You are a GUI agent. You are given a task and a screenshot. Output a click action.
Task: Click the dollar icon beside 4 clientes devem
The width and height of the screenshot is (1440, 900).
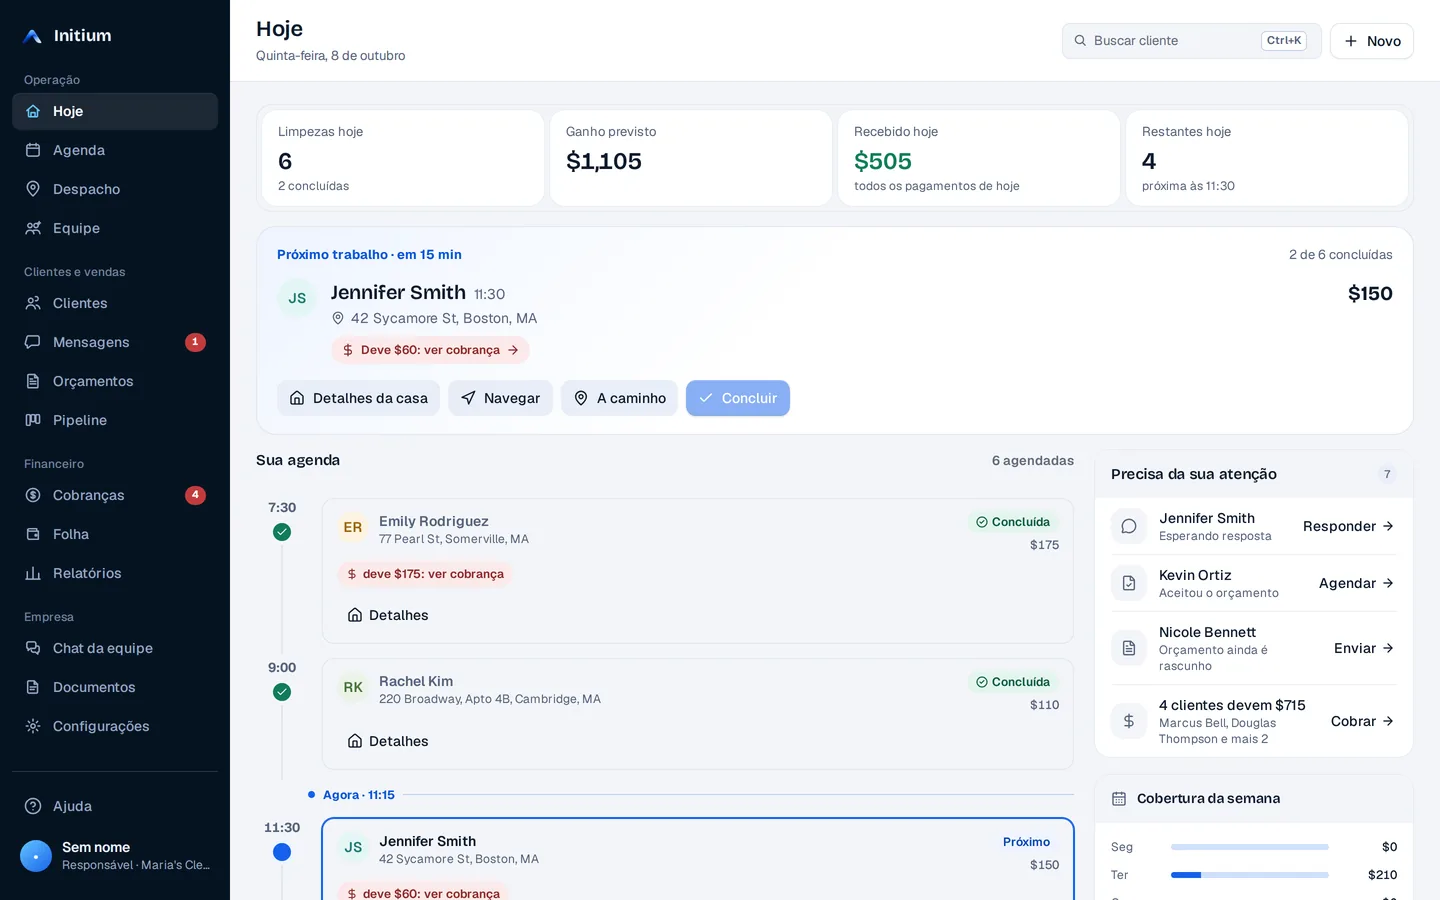[1129, 721]
